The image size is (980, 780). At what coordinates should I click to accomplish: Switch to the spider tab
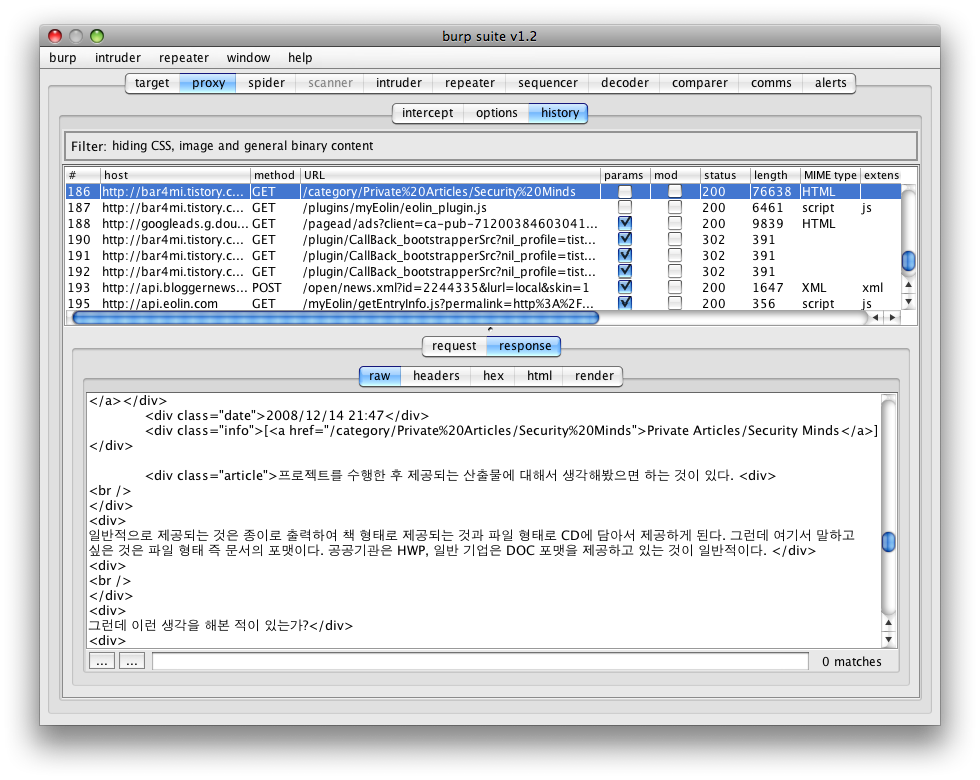tap(266, 82)
